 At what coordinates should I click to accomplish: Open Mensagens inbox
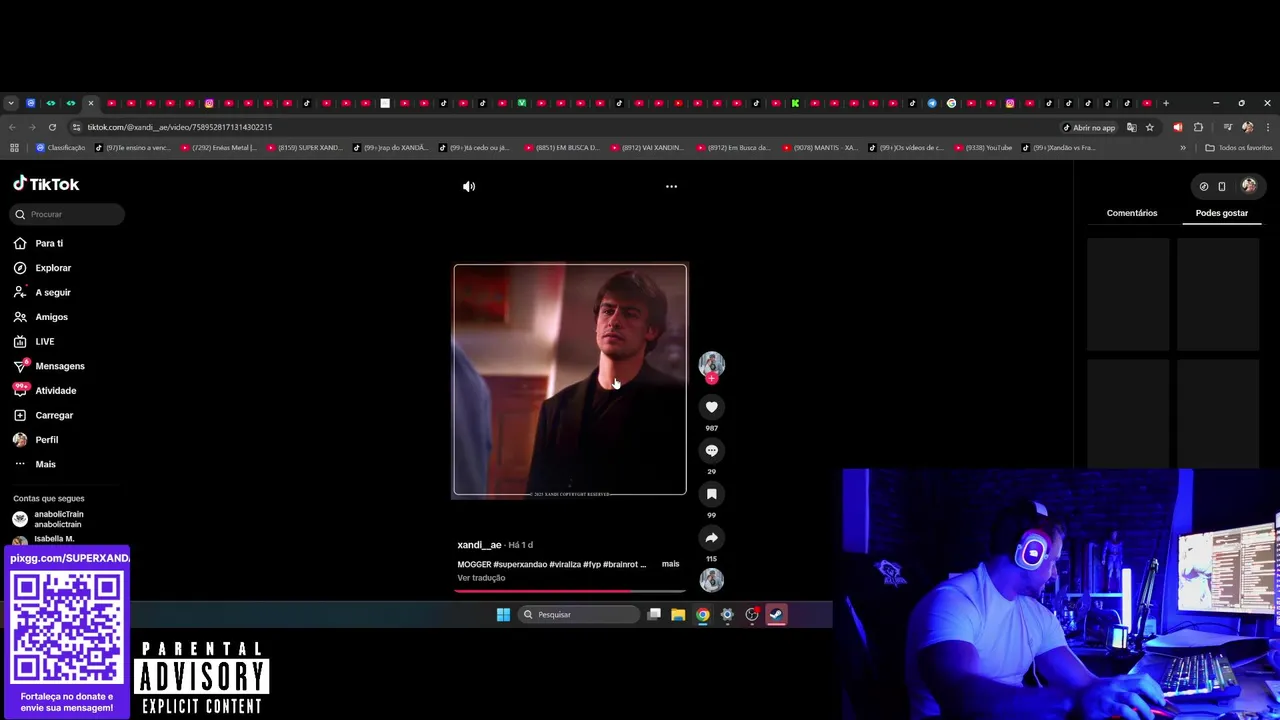(60, 366)
